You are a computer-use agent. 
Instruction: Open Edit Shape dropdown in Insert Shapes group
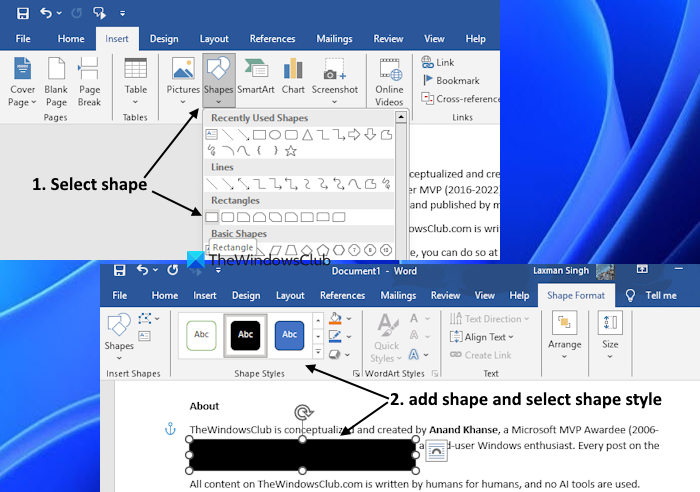click(x=148, y=318)
